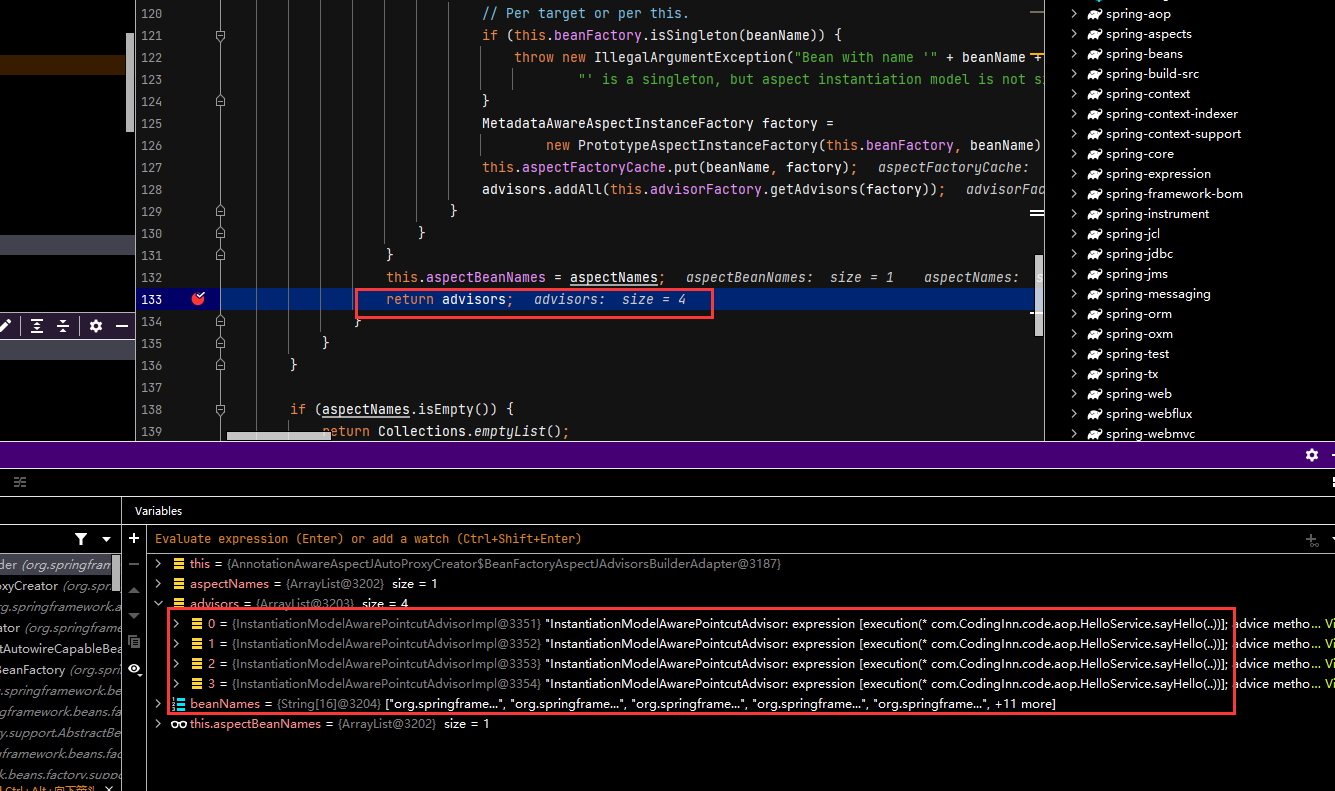Click the fold marker on line 134

pyautogui.click(x=221, y=321)
